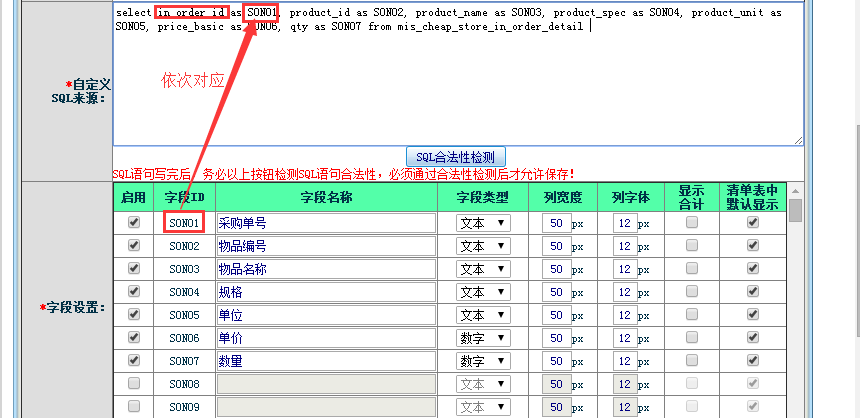Viewport: 860px width, 418px height.
Task: Click the 物品编号 field name input
Action: 326,246
